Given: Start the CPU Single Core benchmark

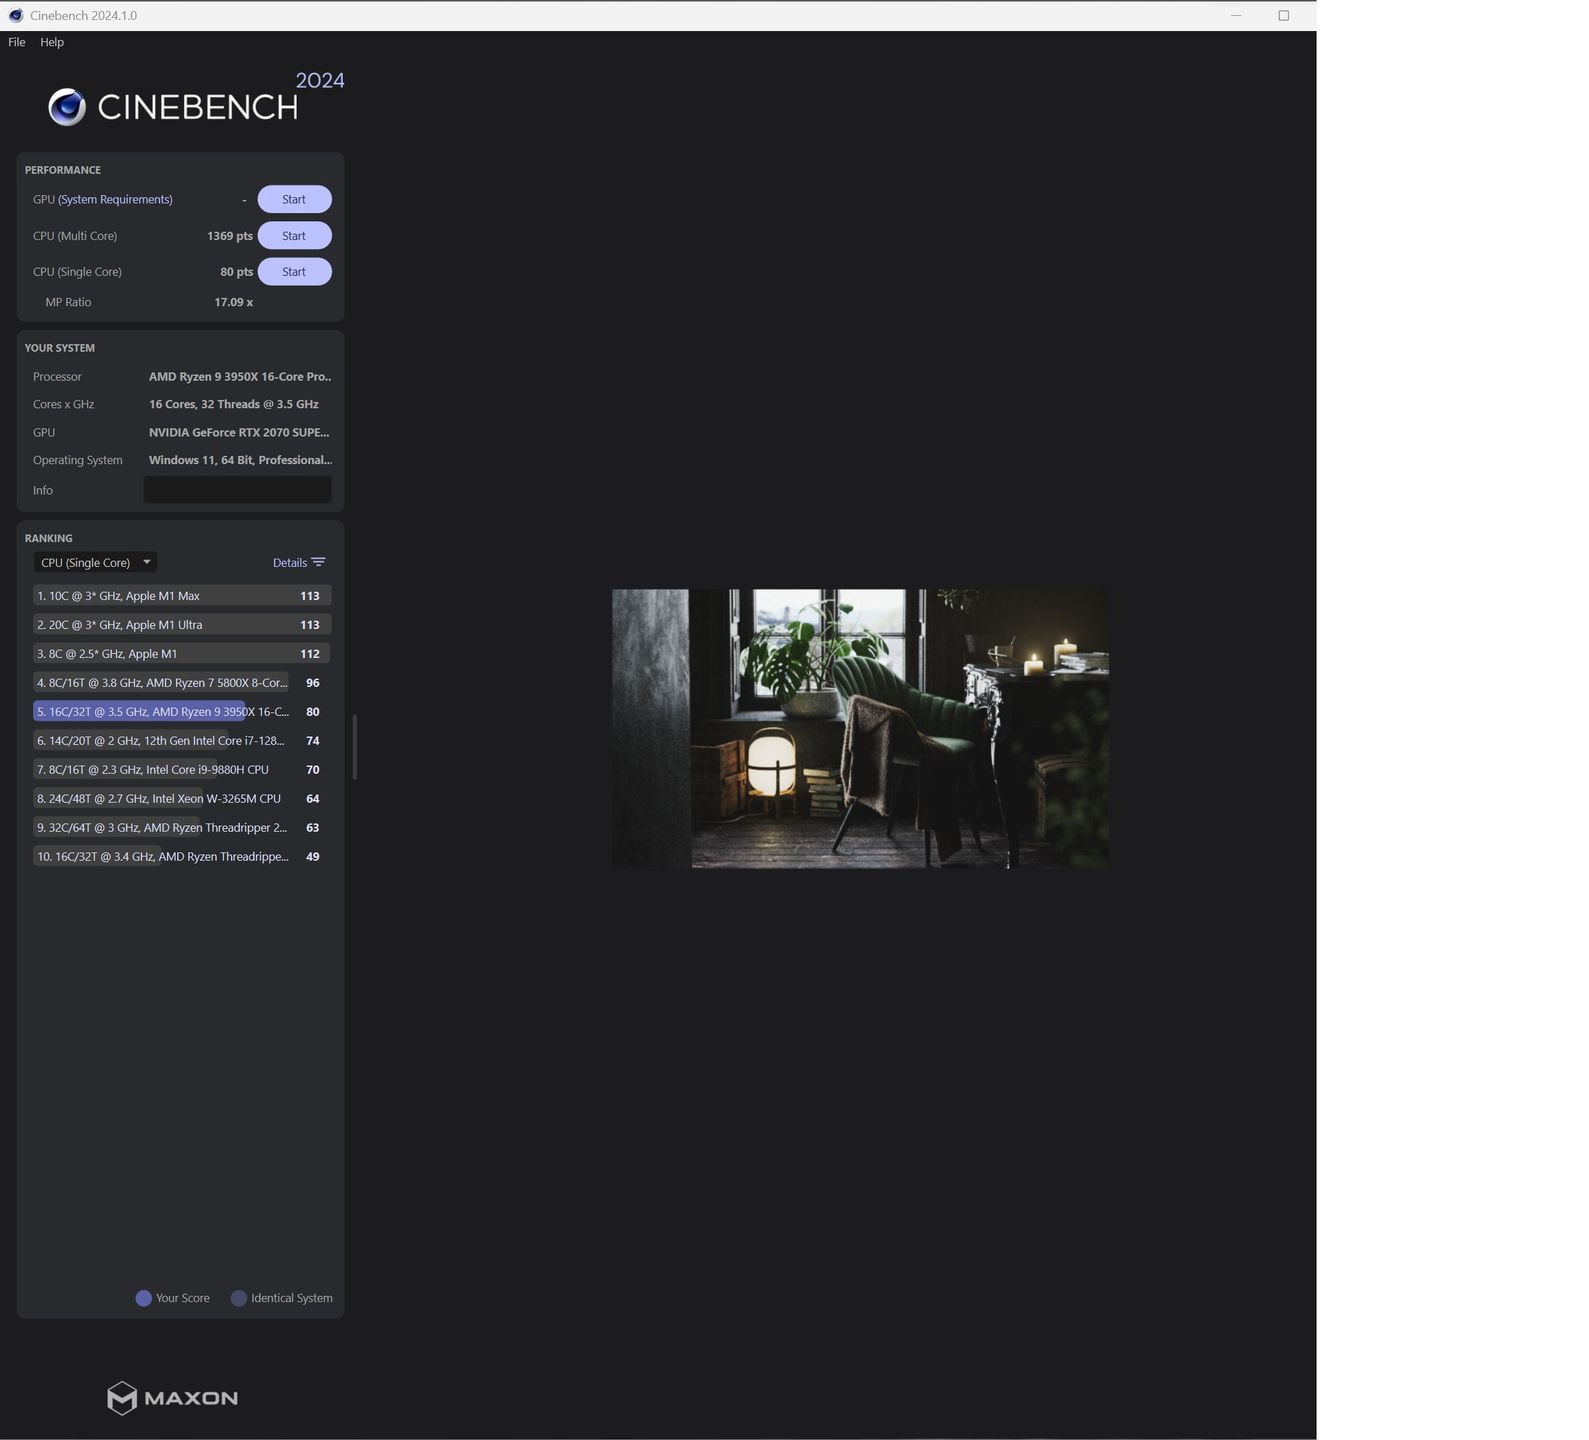Looking at the screenshot, I should (x=294, y=272).
